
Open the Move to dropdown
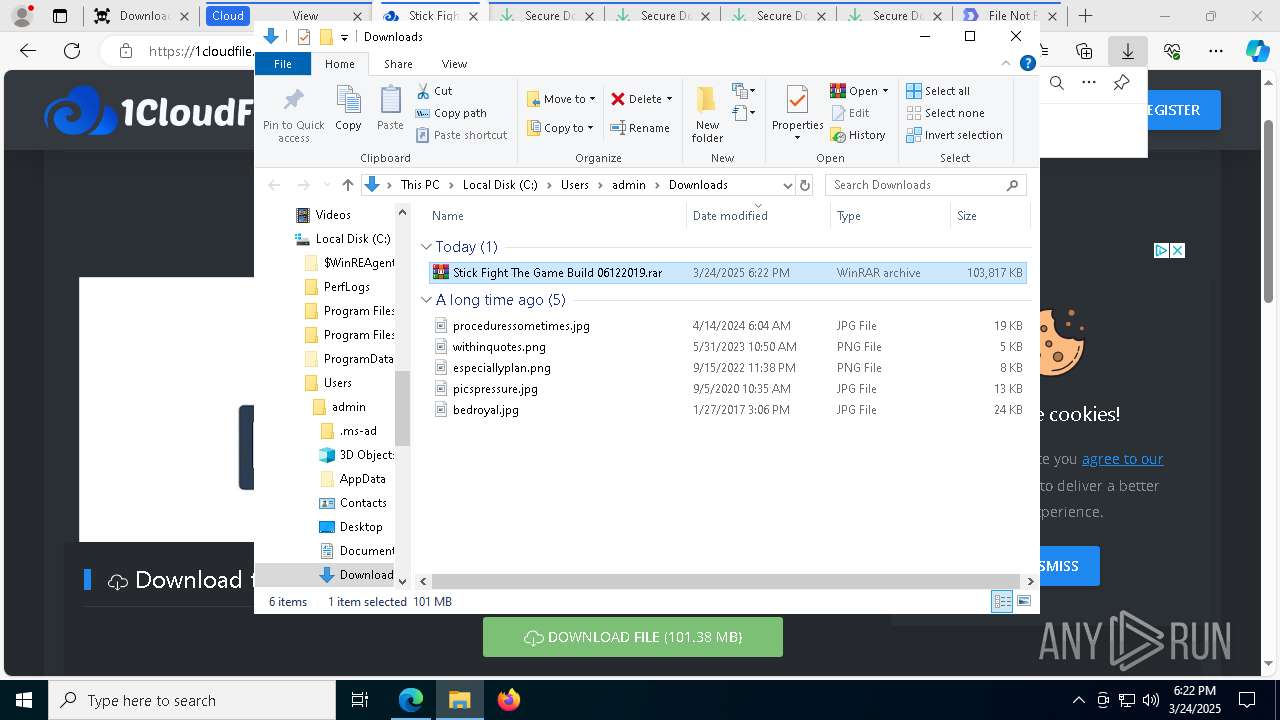561,99
